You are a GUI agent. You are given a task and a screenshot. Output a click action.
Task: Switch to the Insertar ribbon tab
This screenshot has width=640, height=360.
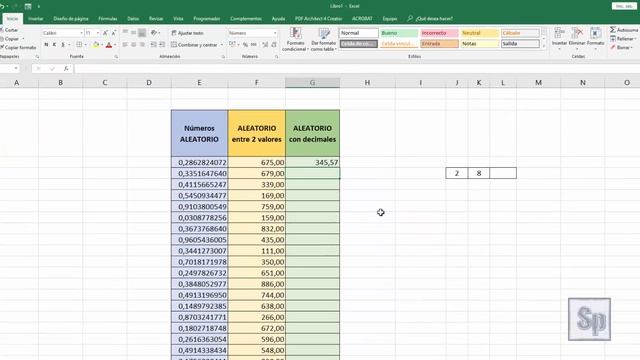click(x=36, y=19)
